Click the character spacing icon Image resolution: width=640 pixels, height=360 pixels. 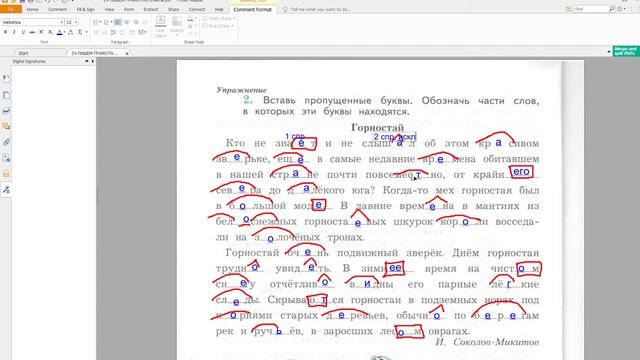[71, 32]
